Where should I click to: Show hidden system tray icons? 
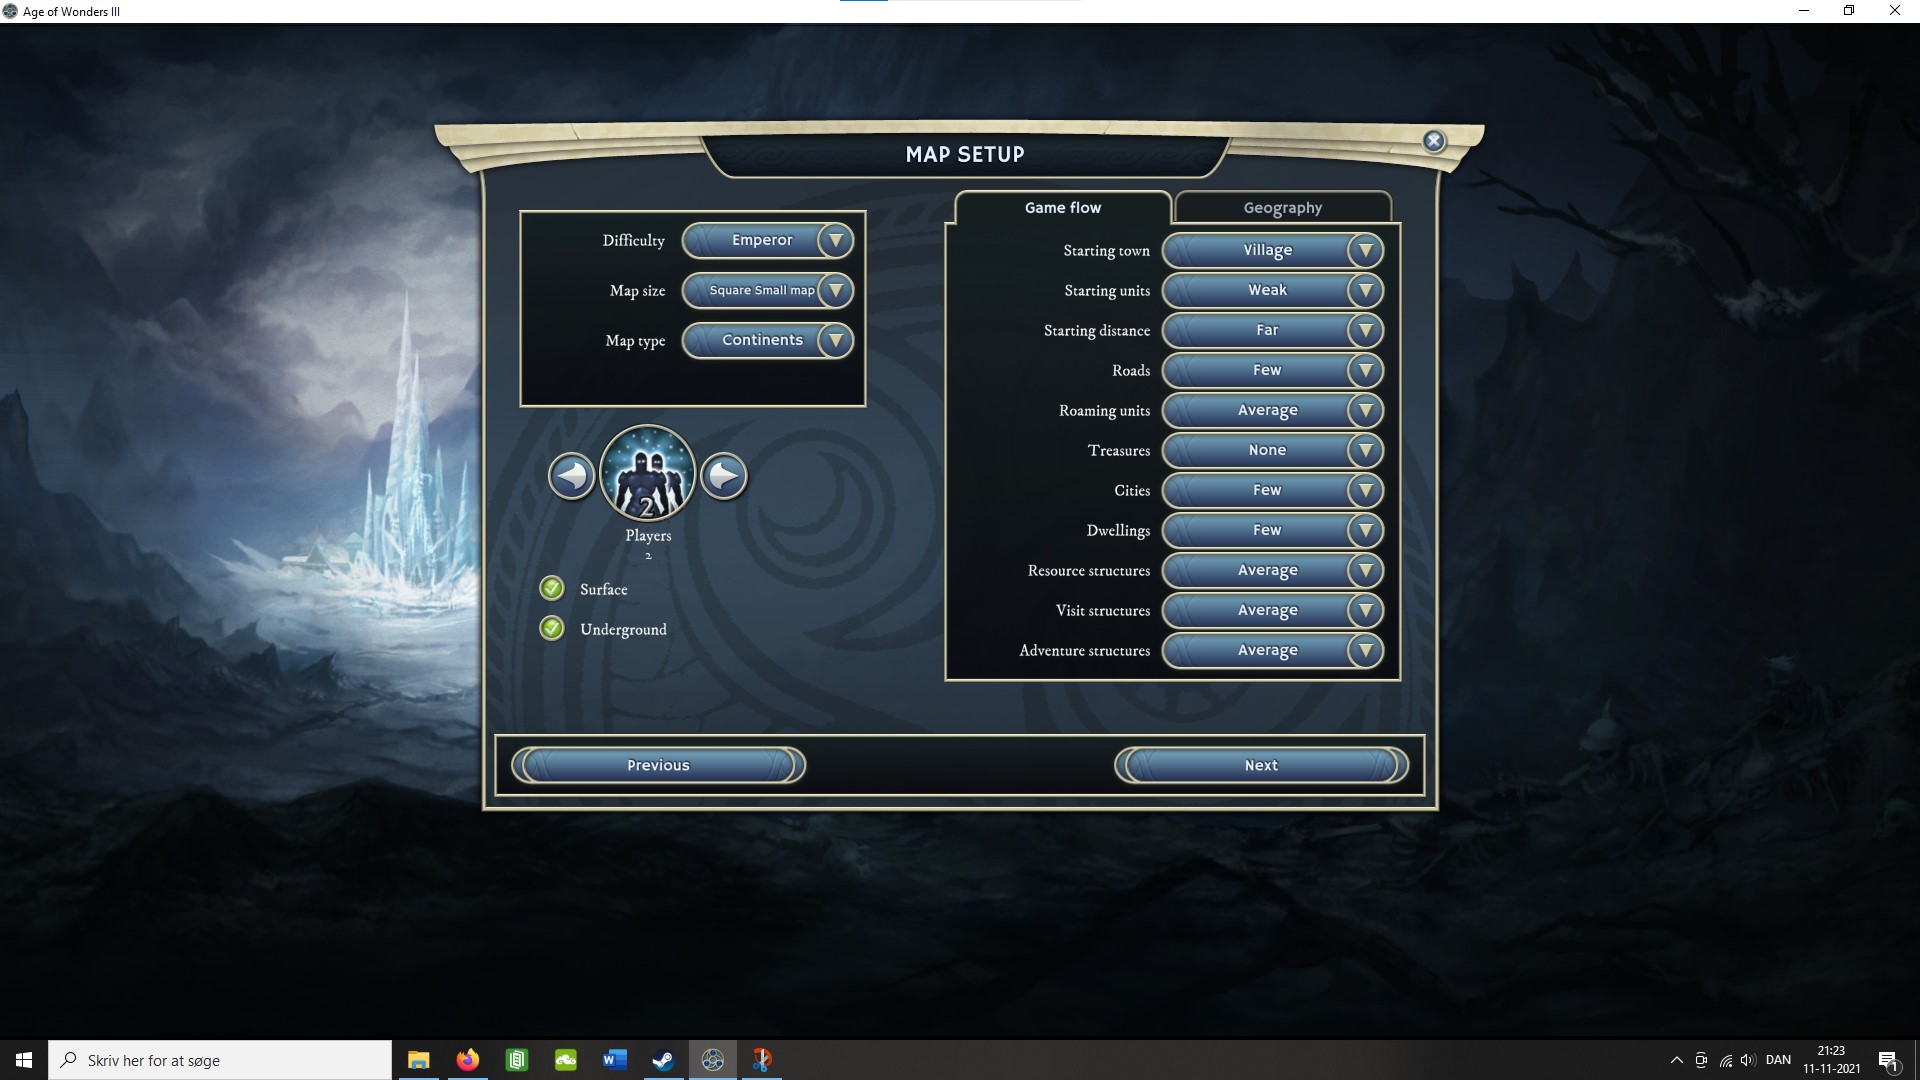(x=1676, y=1060)
